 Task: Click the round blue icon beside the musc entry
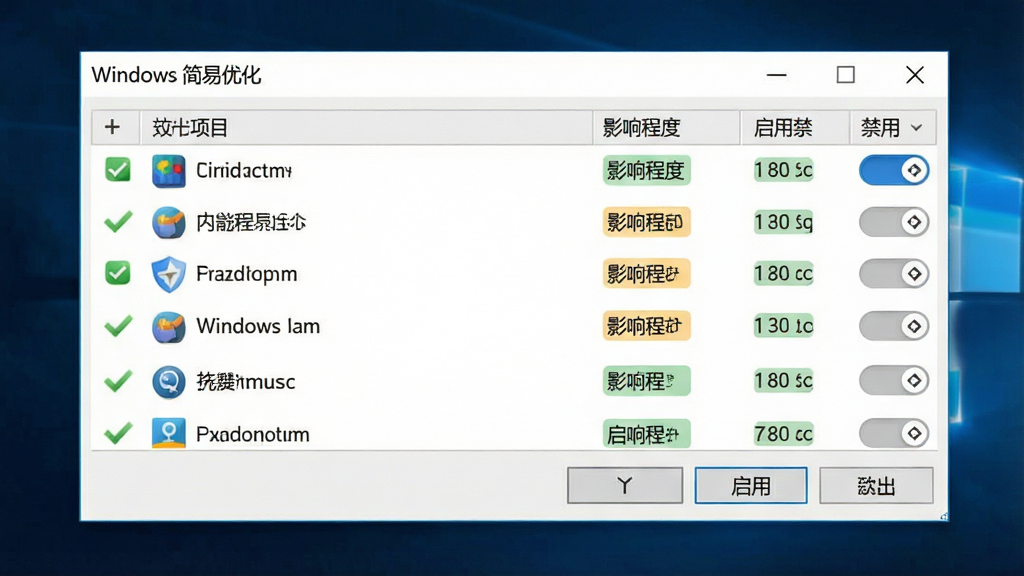[168, 381]
